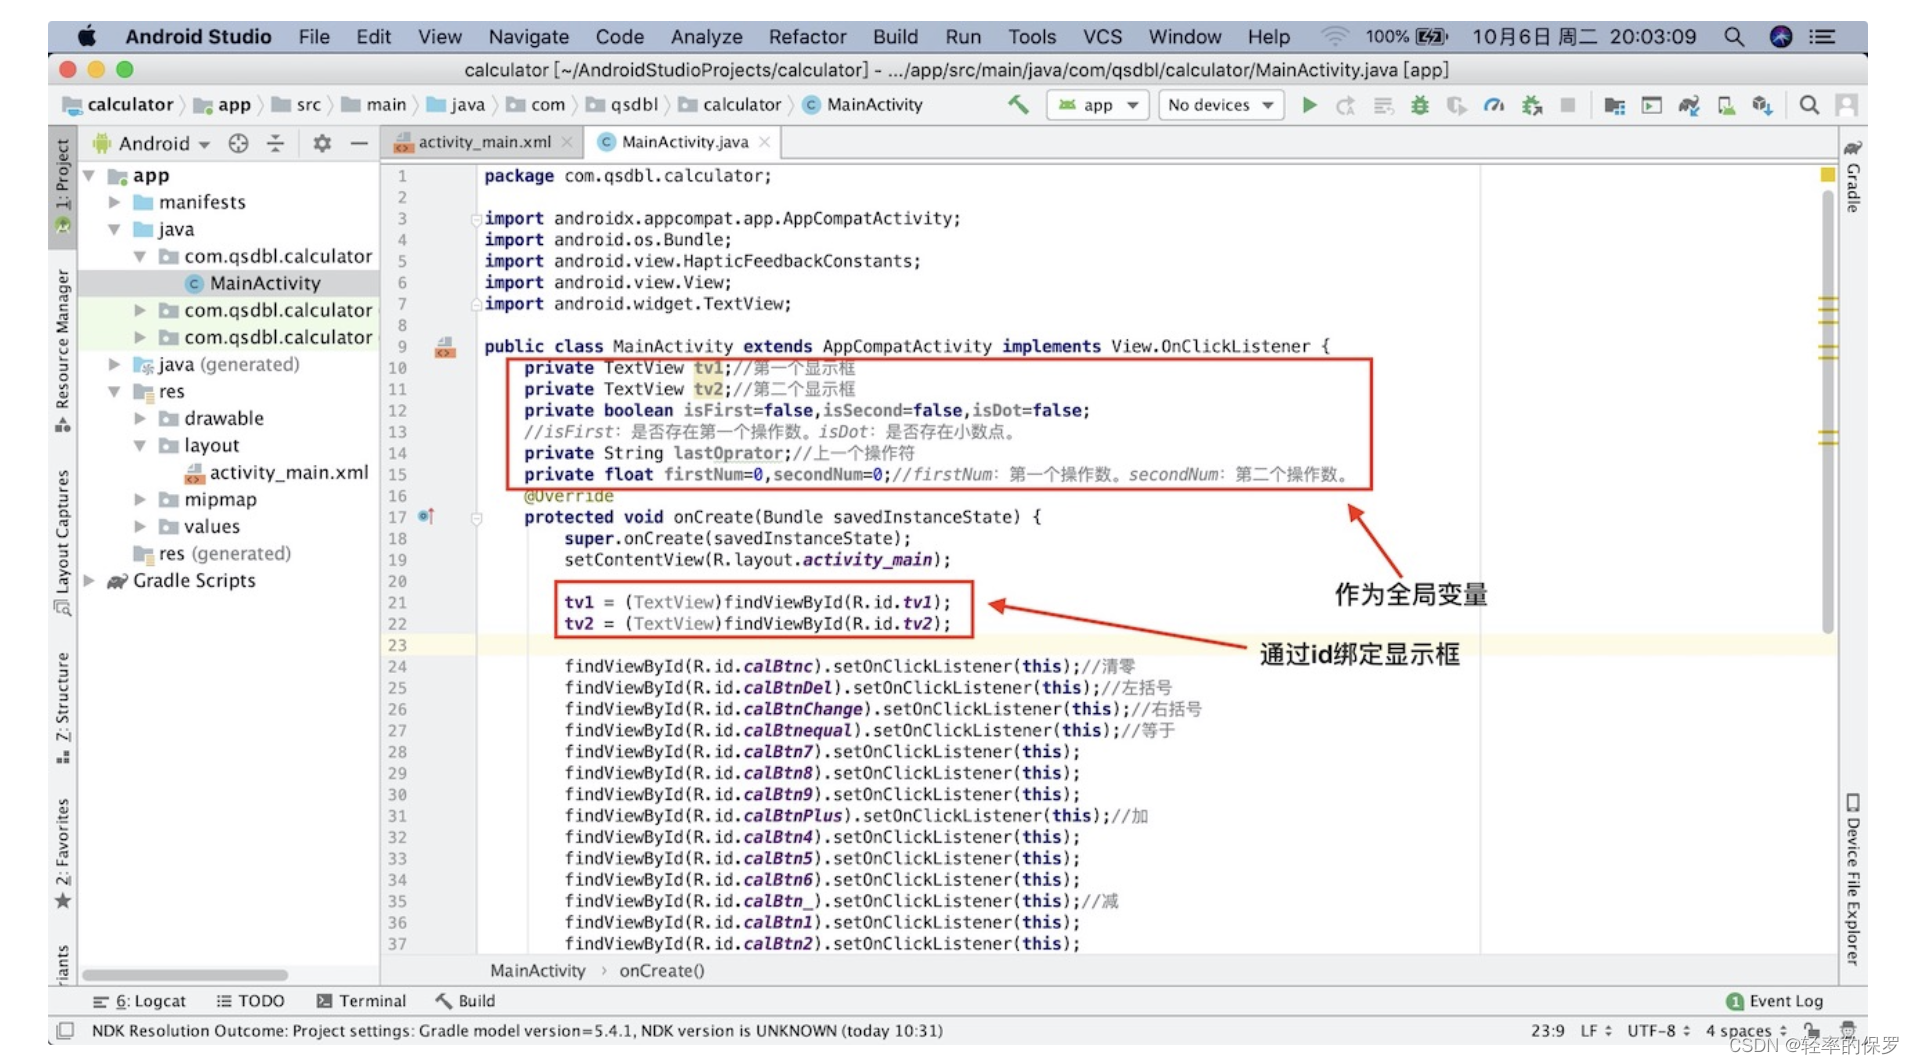Expand the manifests folder
The width and height of the screenshot is (1914, 1064).
114,202
